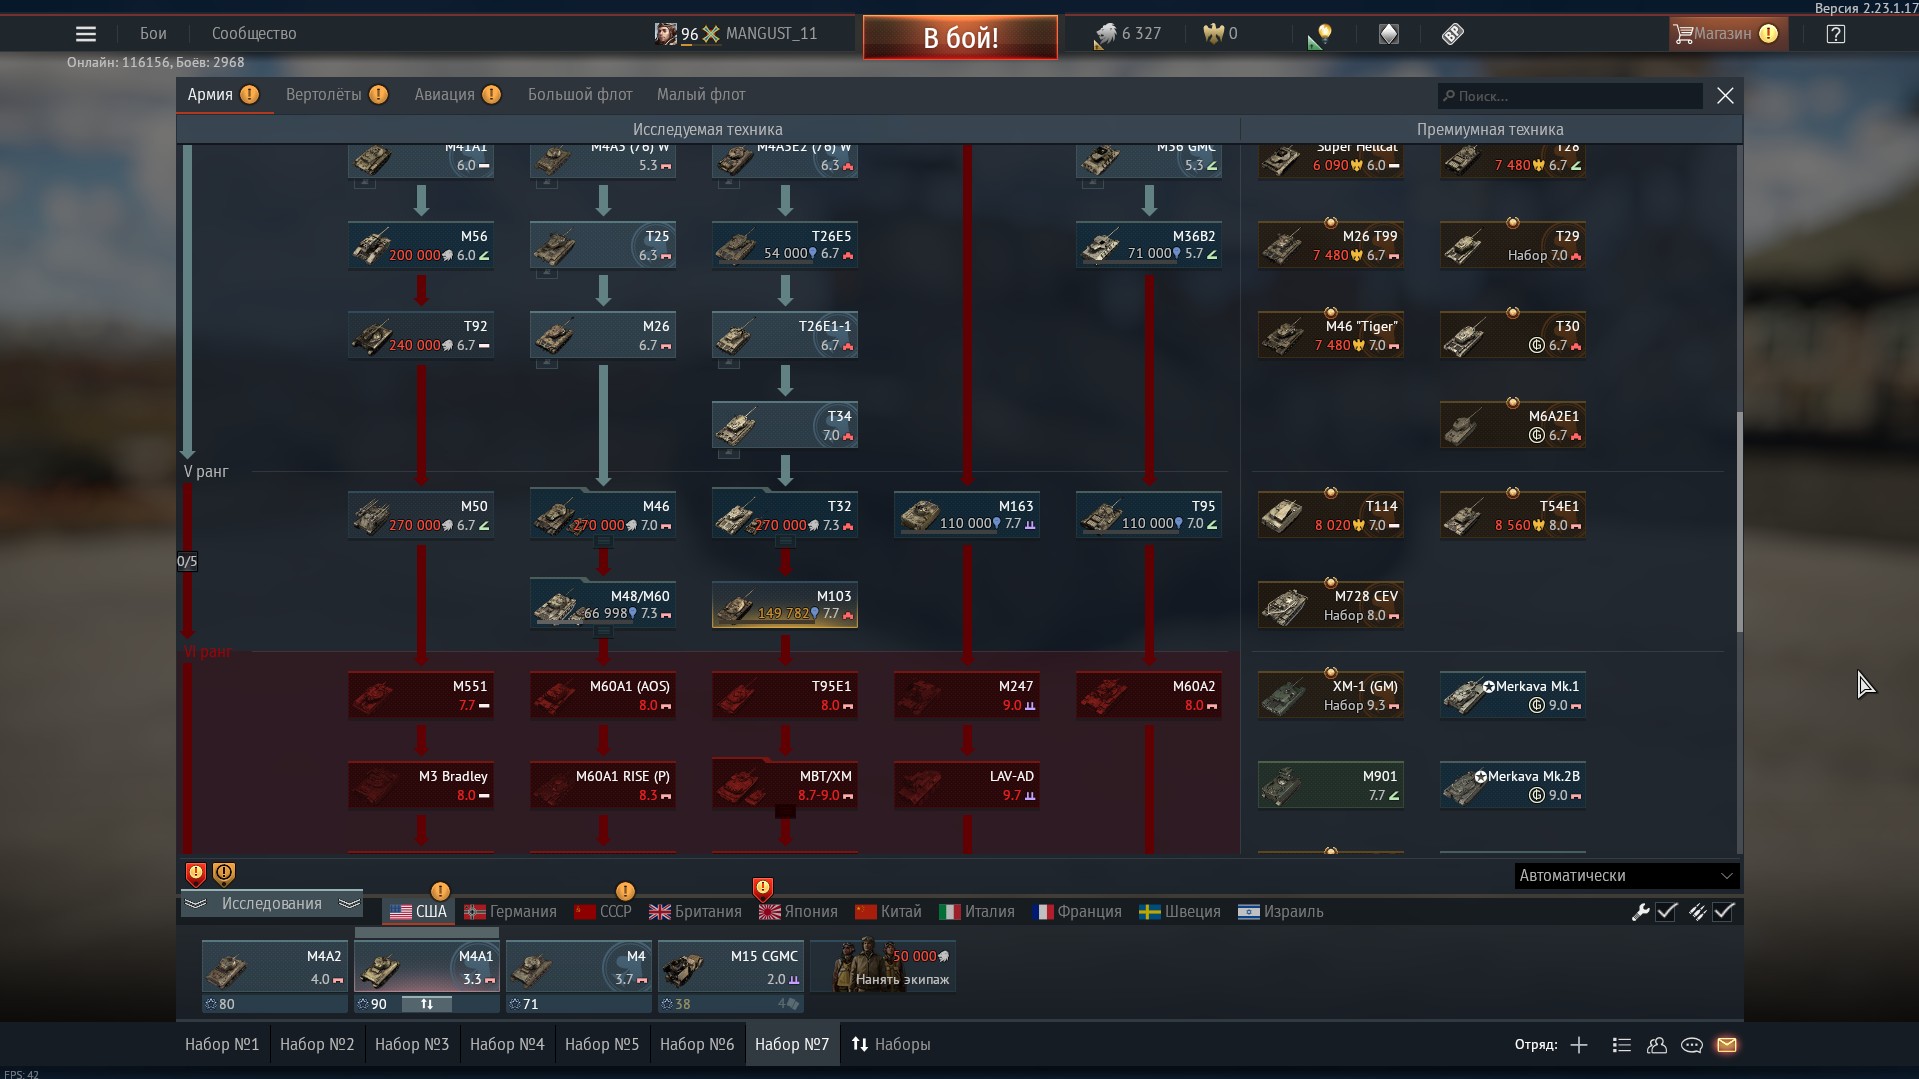
Task: Select the M15 CGMC crew slot
Action: (731, 967)
